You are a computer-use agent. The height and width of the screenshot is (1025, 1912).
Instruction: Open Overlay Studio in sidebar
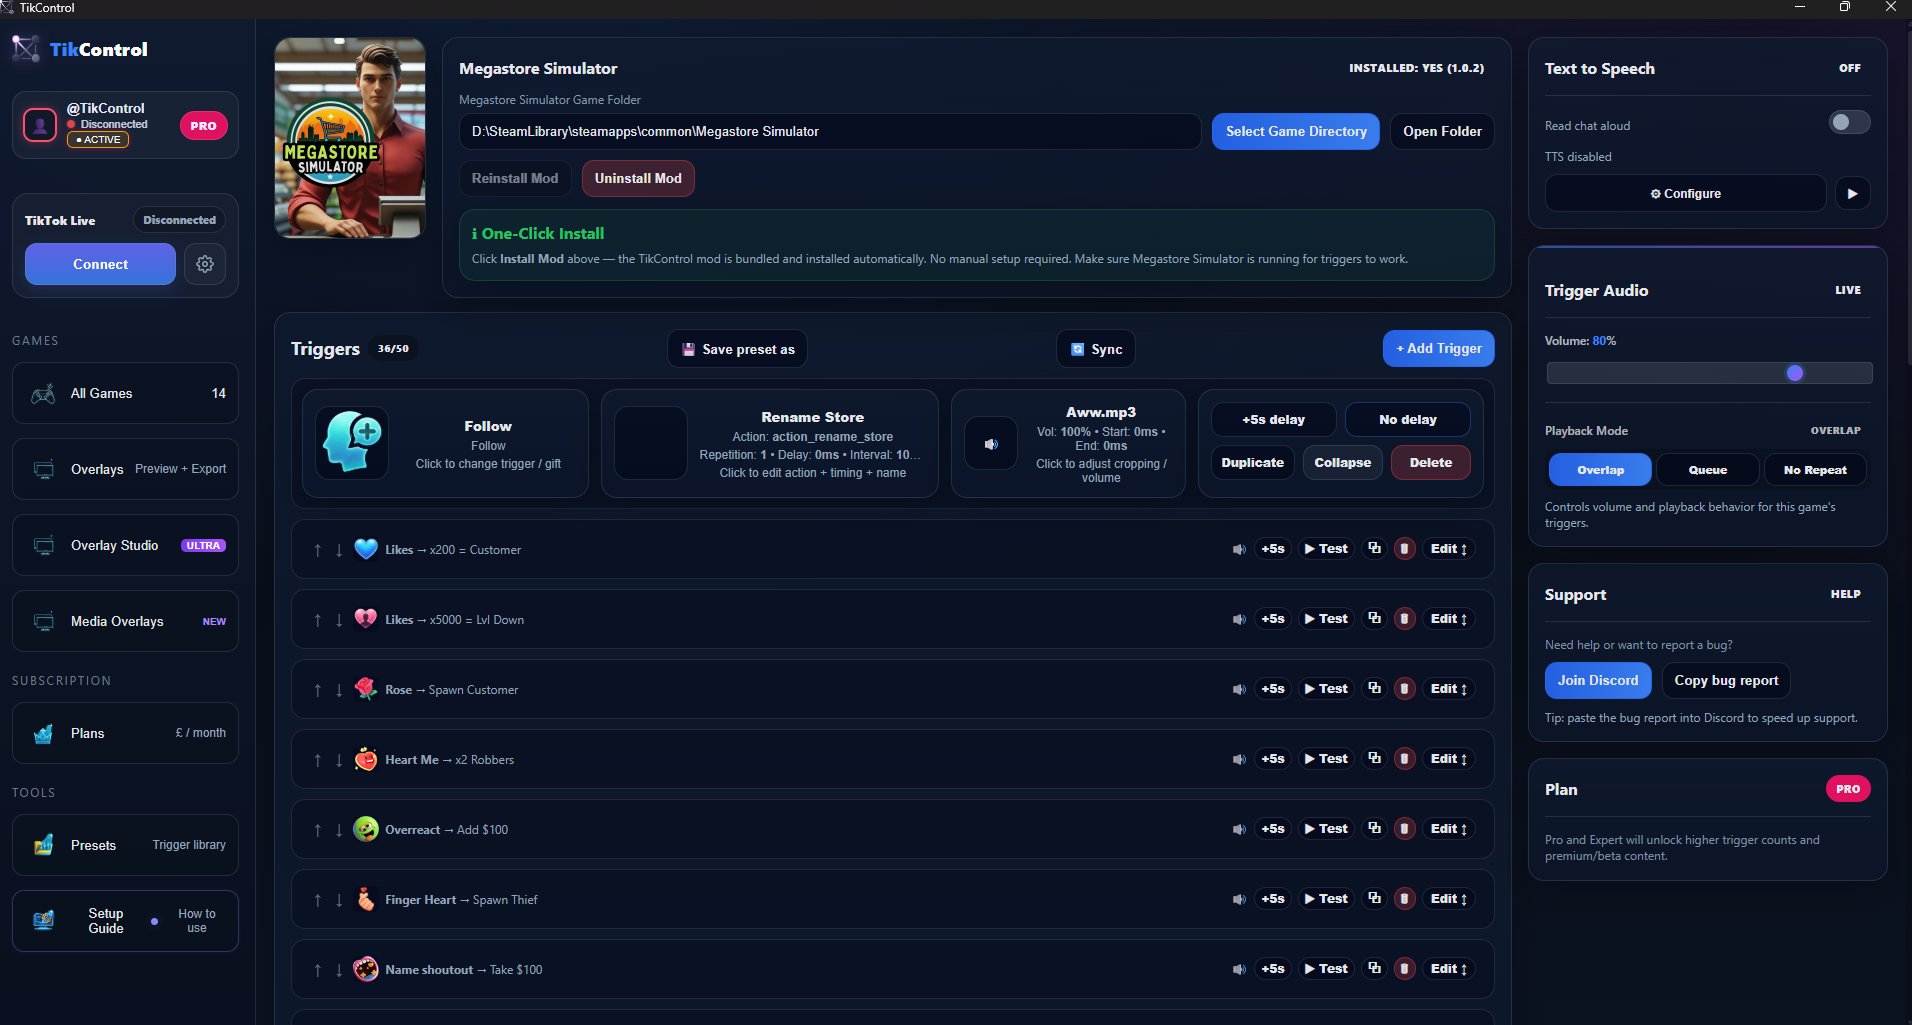point(125,545)
